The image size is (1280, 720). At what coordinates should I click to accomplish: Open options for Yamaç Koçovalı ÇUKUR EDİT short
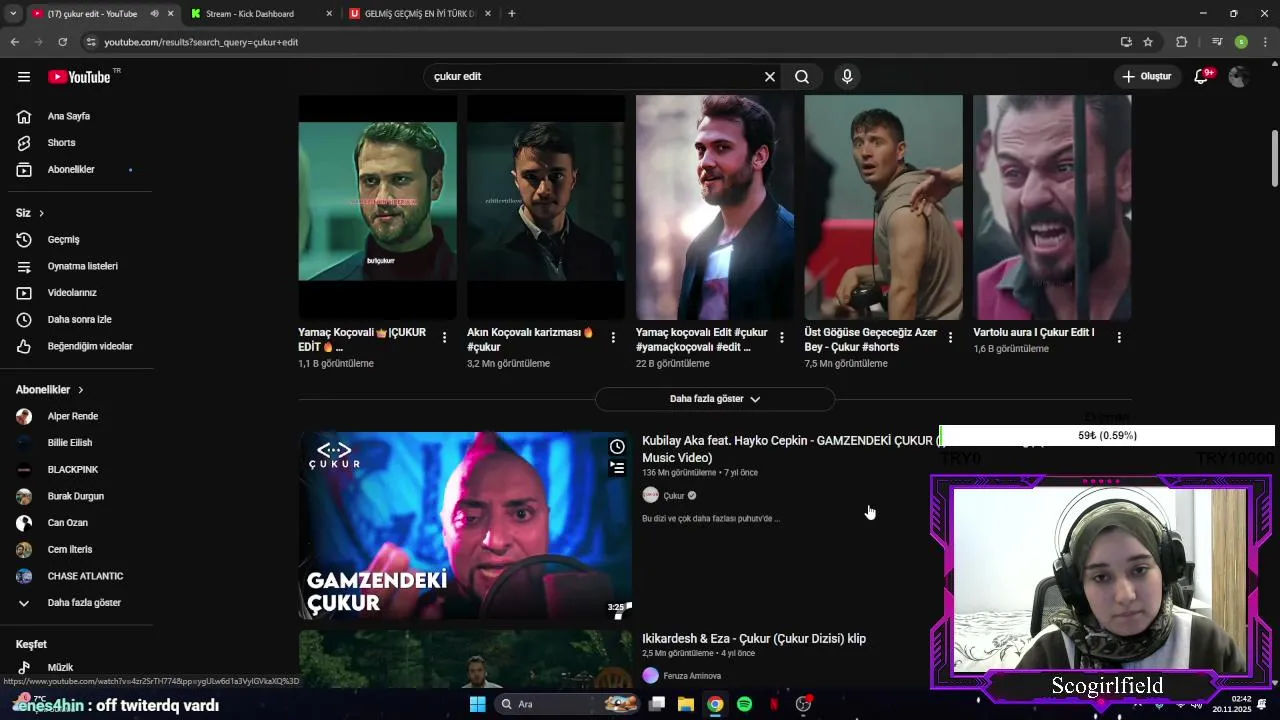[x=444, y=338]
